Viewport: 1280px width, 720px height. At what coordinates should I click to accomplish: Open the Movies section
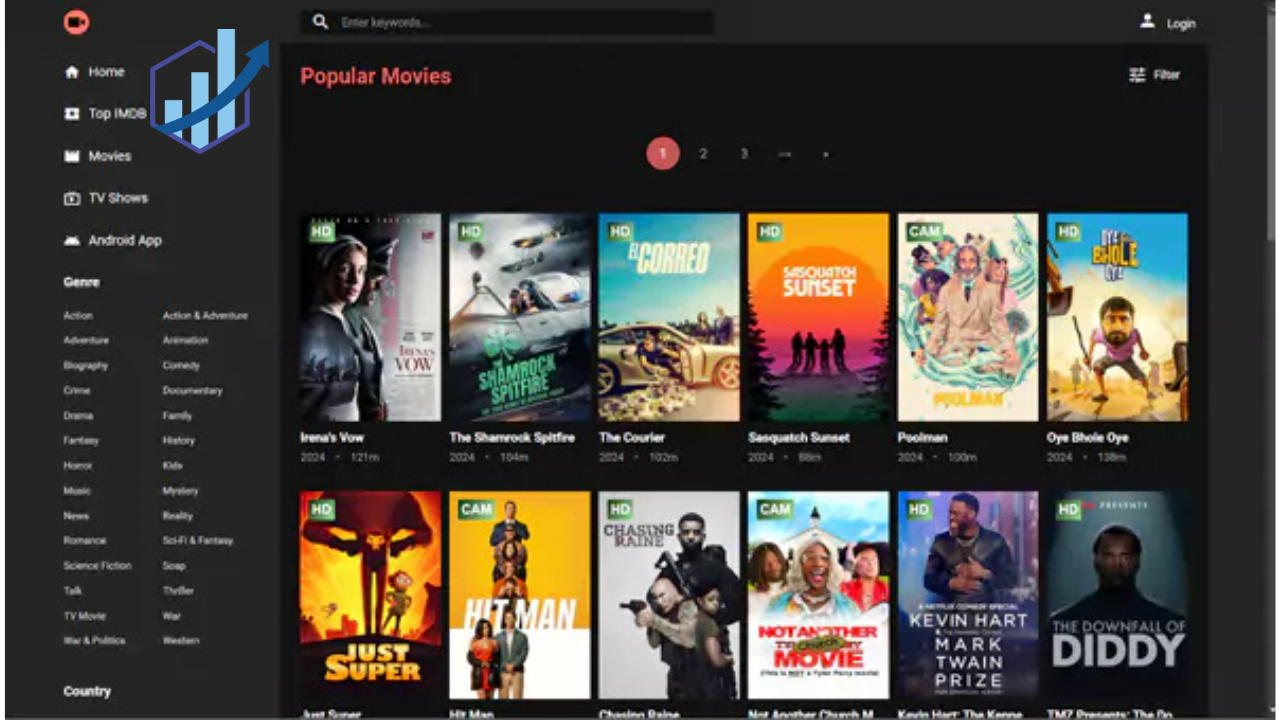tap(110, 156)
